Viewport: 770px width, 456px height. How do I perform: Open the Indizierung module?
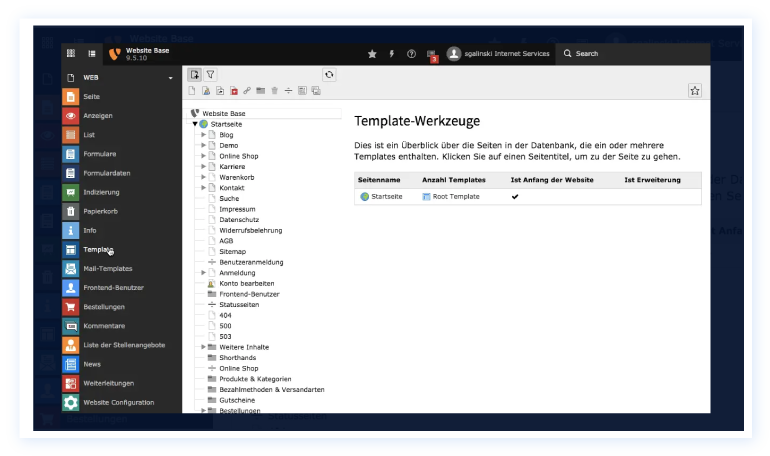(x=120, y=192)
